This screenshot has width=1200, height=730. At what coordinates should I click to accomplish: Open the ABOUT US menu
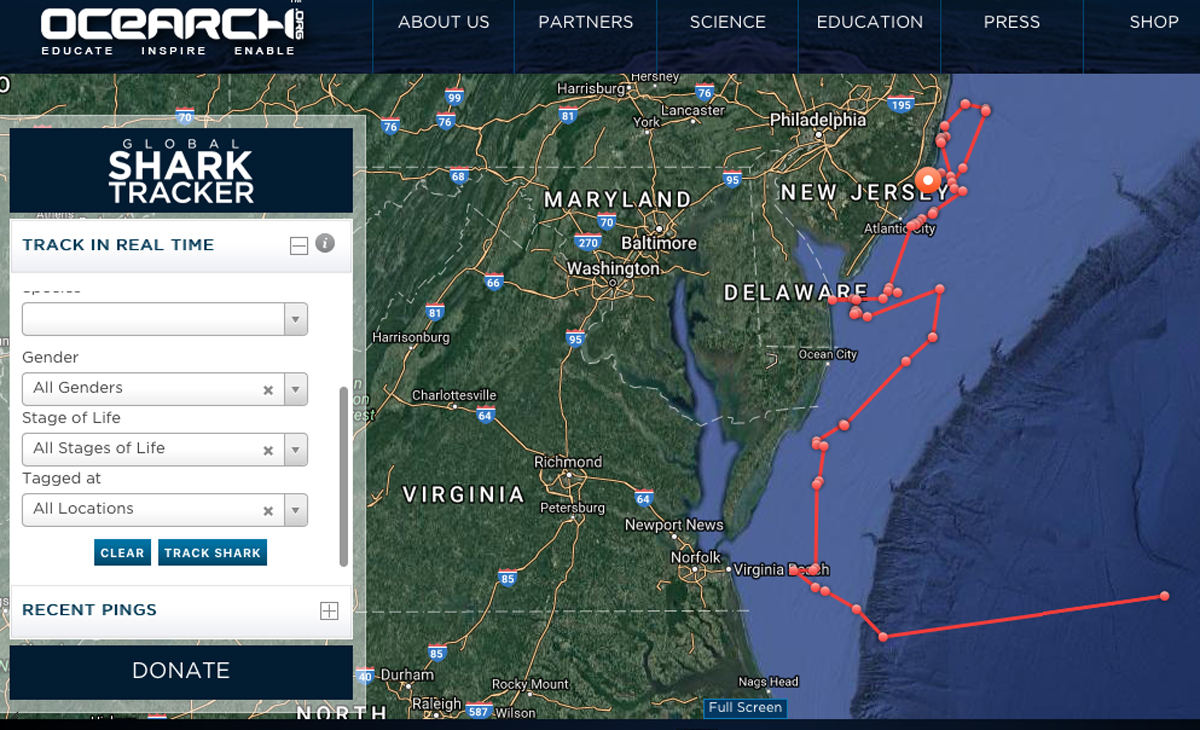pos(444,22)
